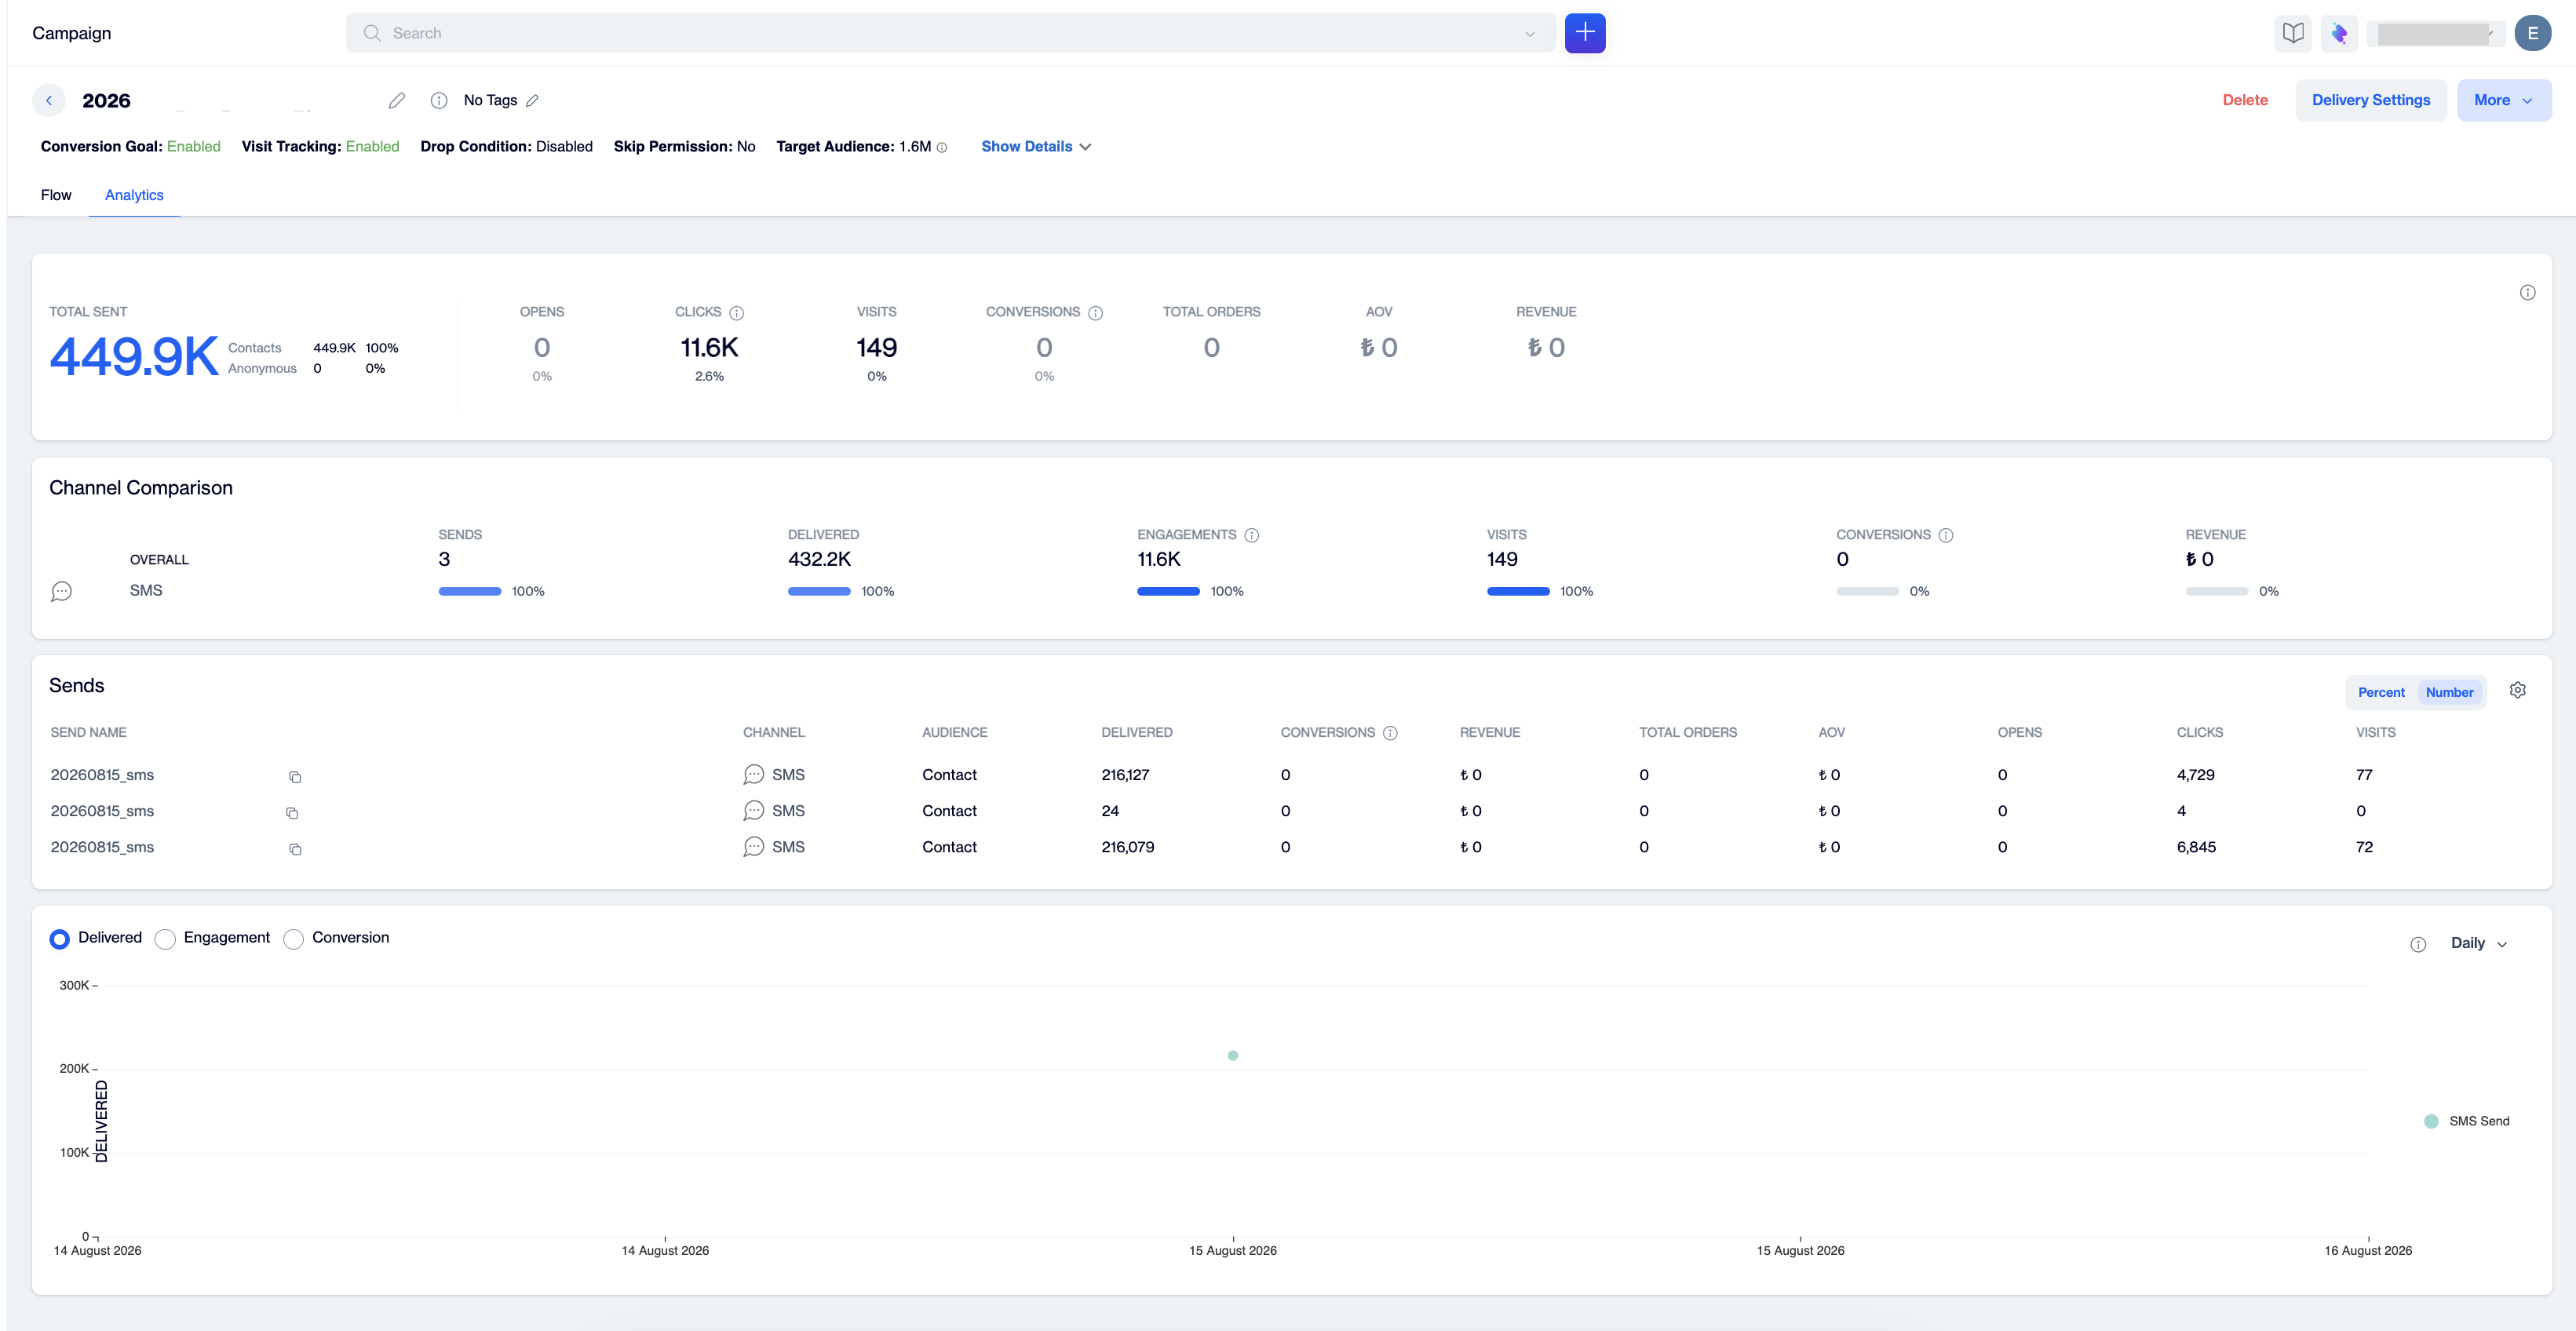Copy name of send with 216,127 delivered
This screenshot has height=1331, width=2576.
(295, 777)
